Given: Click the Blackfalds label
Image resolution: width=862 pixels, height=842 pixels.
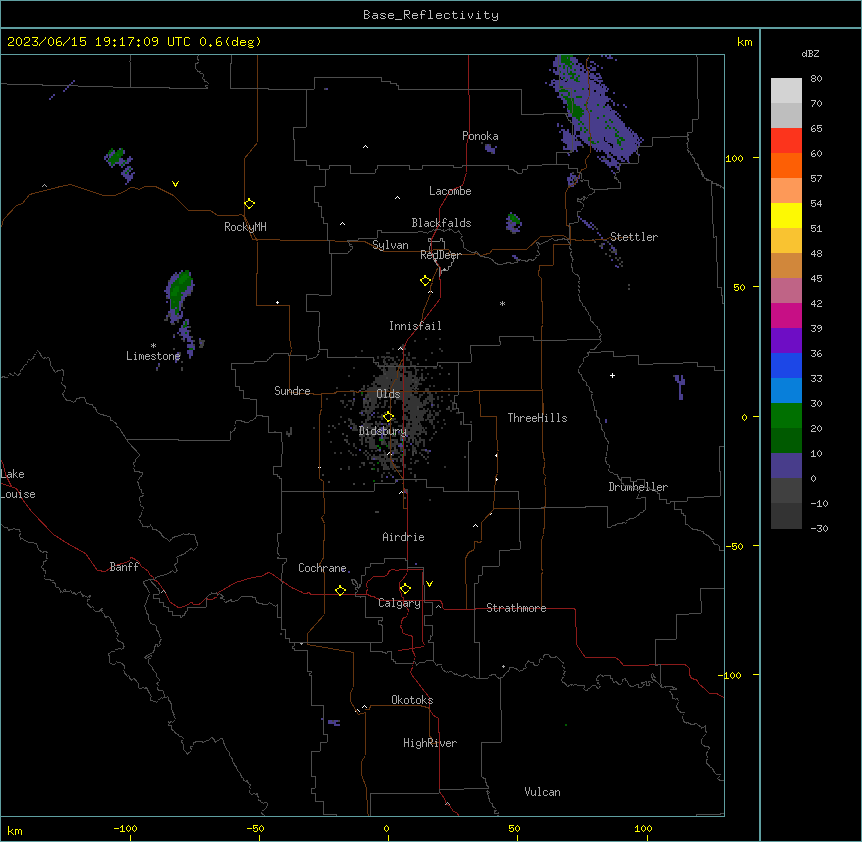Looking at the screenshot, I should tap(441, 223).
